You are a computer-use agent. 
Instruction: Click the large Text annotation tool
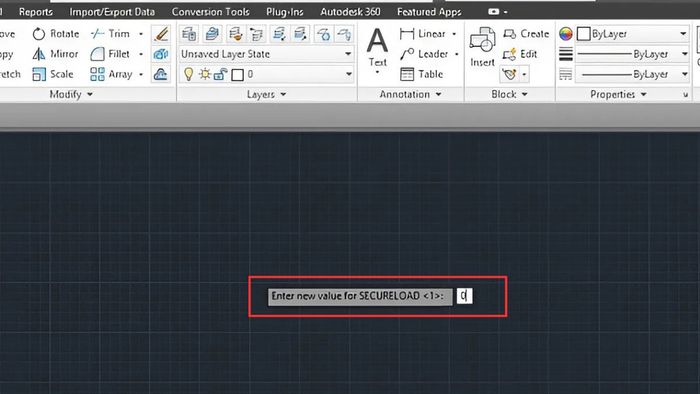[x=377, y=46]
